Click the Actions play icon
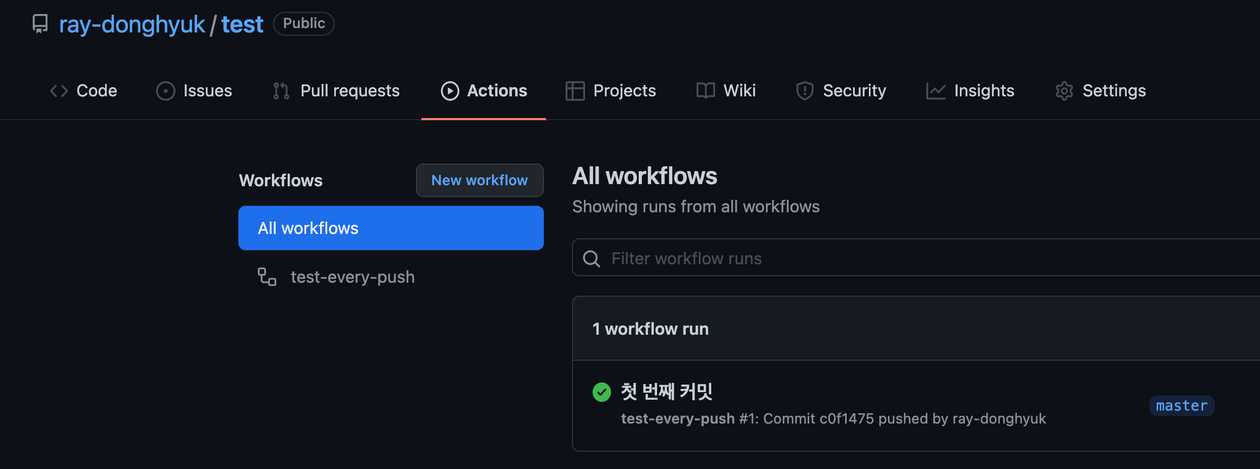 pyautogui.click(x=450, y=91)
